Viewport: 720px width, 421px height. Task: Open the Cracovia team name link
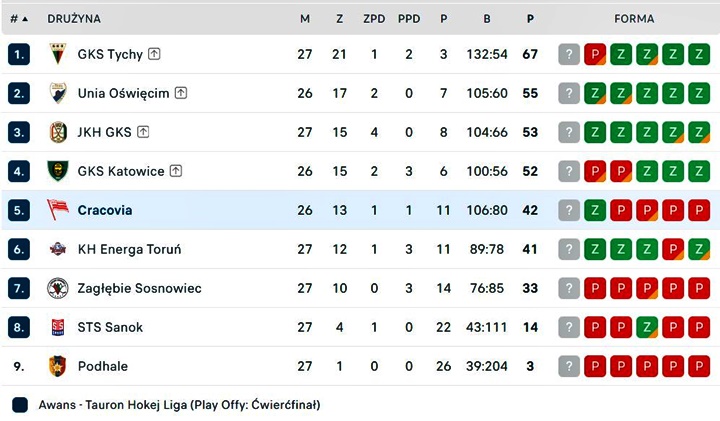coord(105,210)
